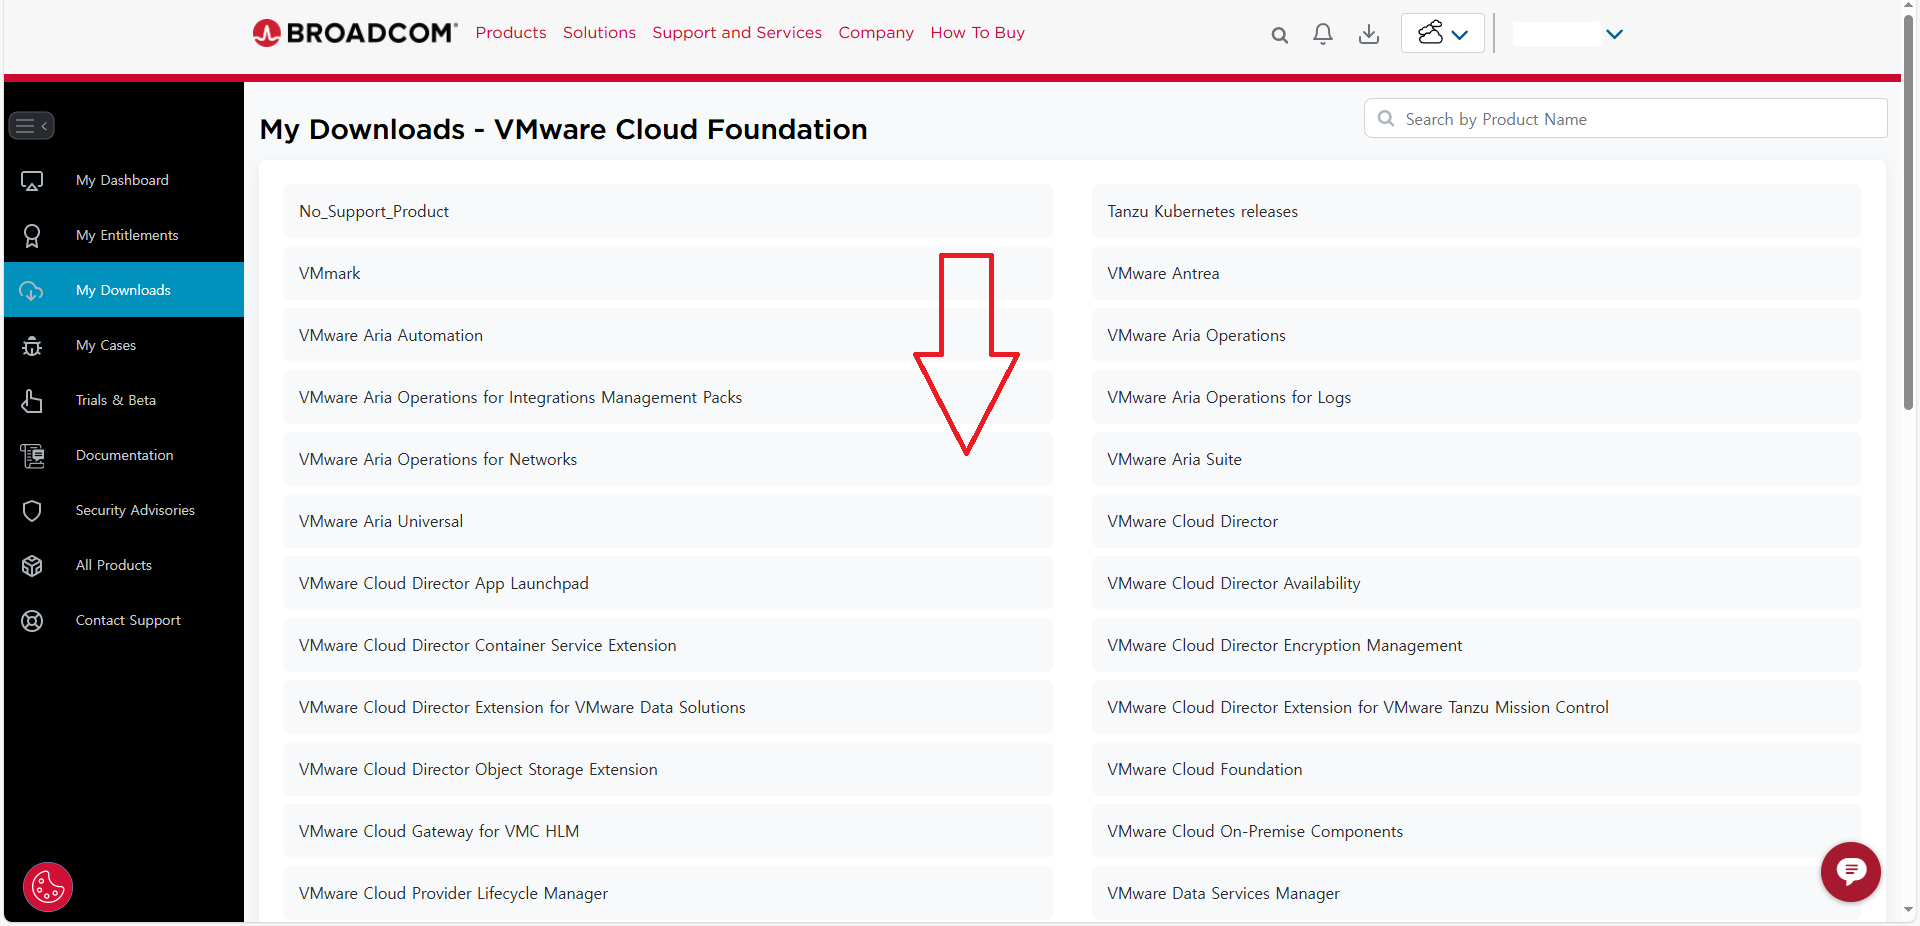This screenshot has width=1920, height=926.
Task: Open Security Advisories
Action: click(135, 510)
